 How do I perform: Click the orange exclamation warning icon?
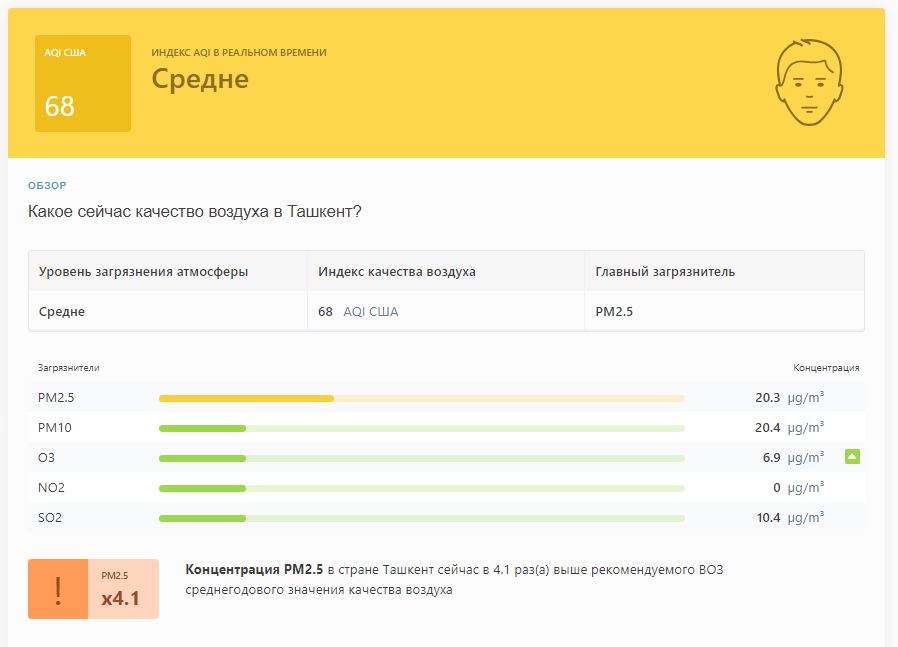click(58, 589)
